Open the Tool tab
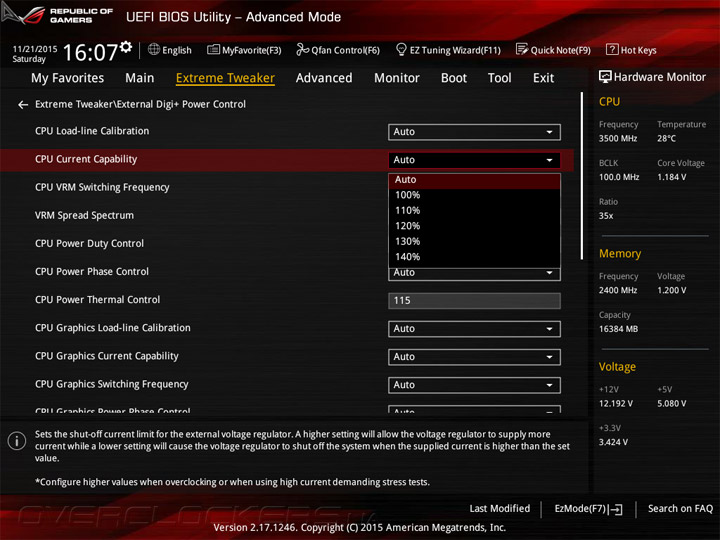 pyautogui.click(x=500, y=78)
